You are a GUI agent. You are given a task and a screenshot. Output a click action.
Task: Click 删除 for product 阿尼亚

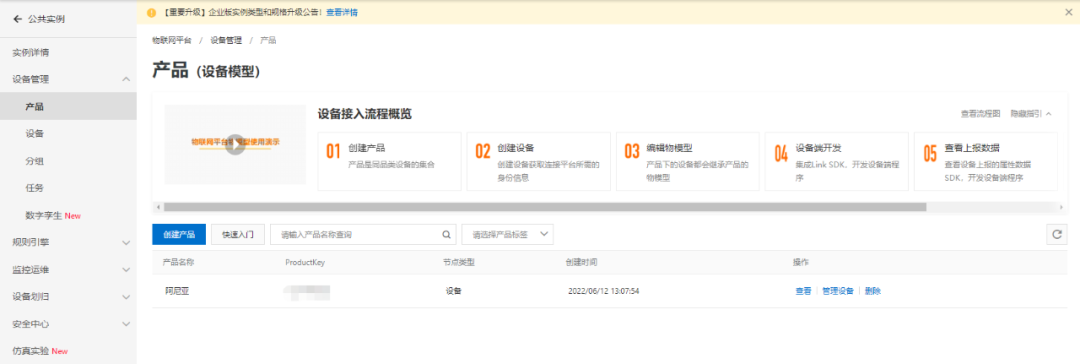click(873, 291)
